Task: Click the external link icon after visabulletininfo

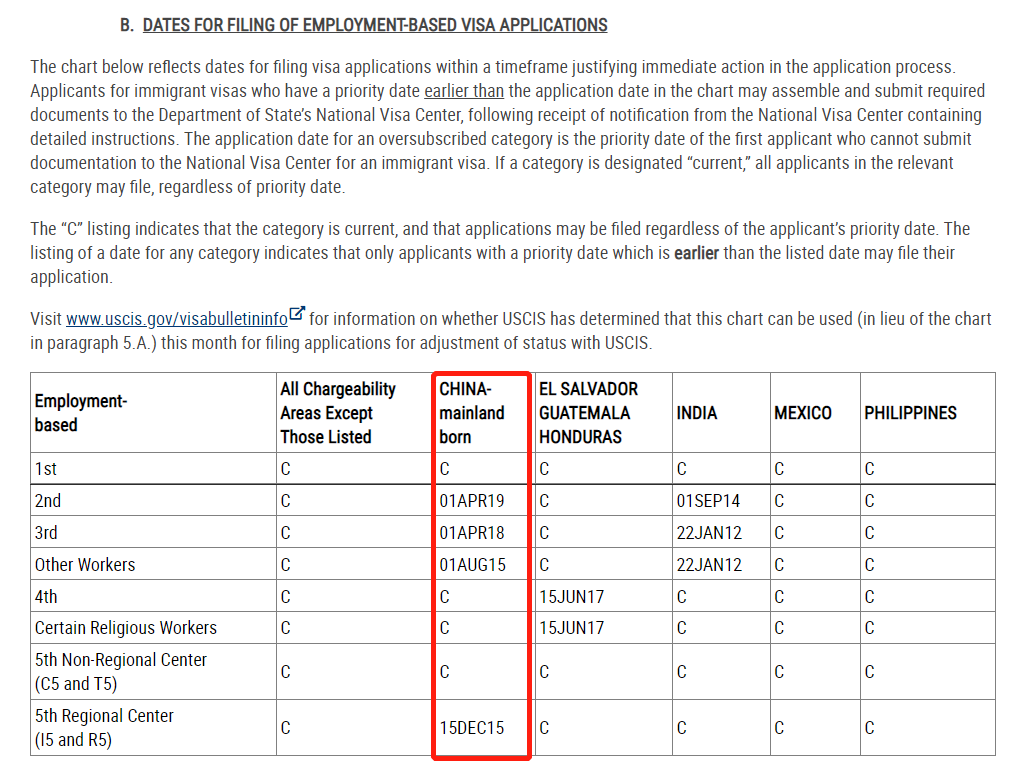Action: (x=297, y=314)
